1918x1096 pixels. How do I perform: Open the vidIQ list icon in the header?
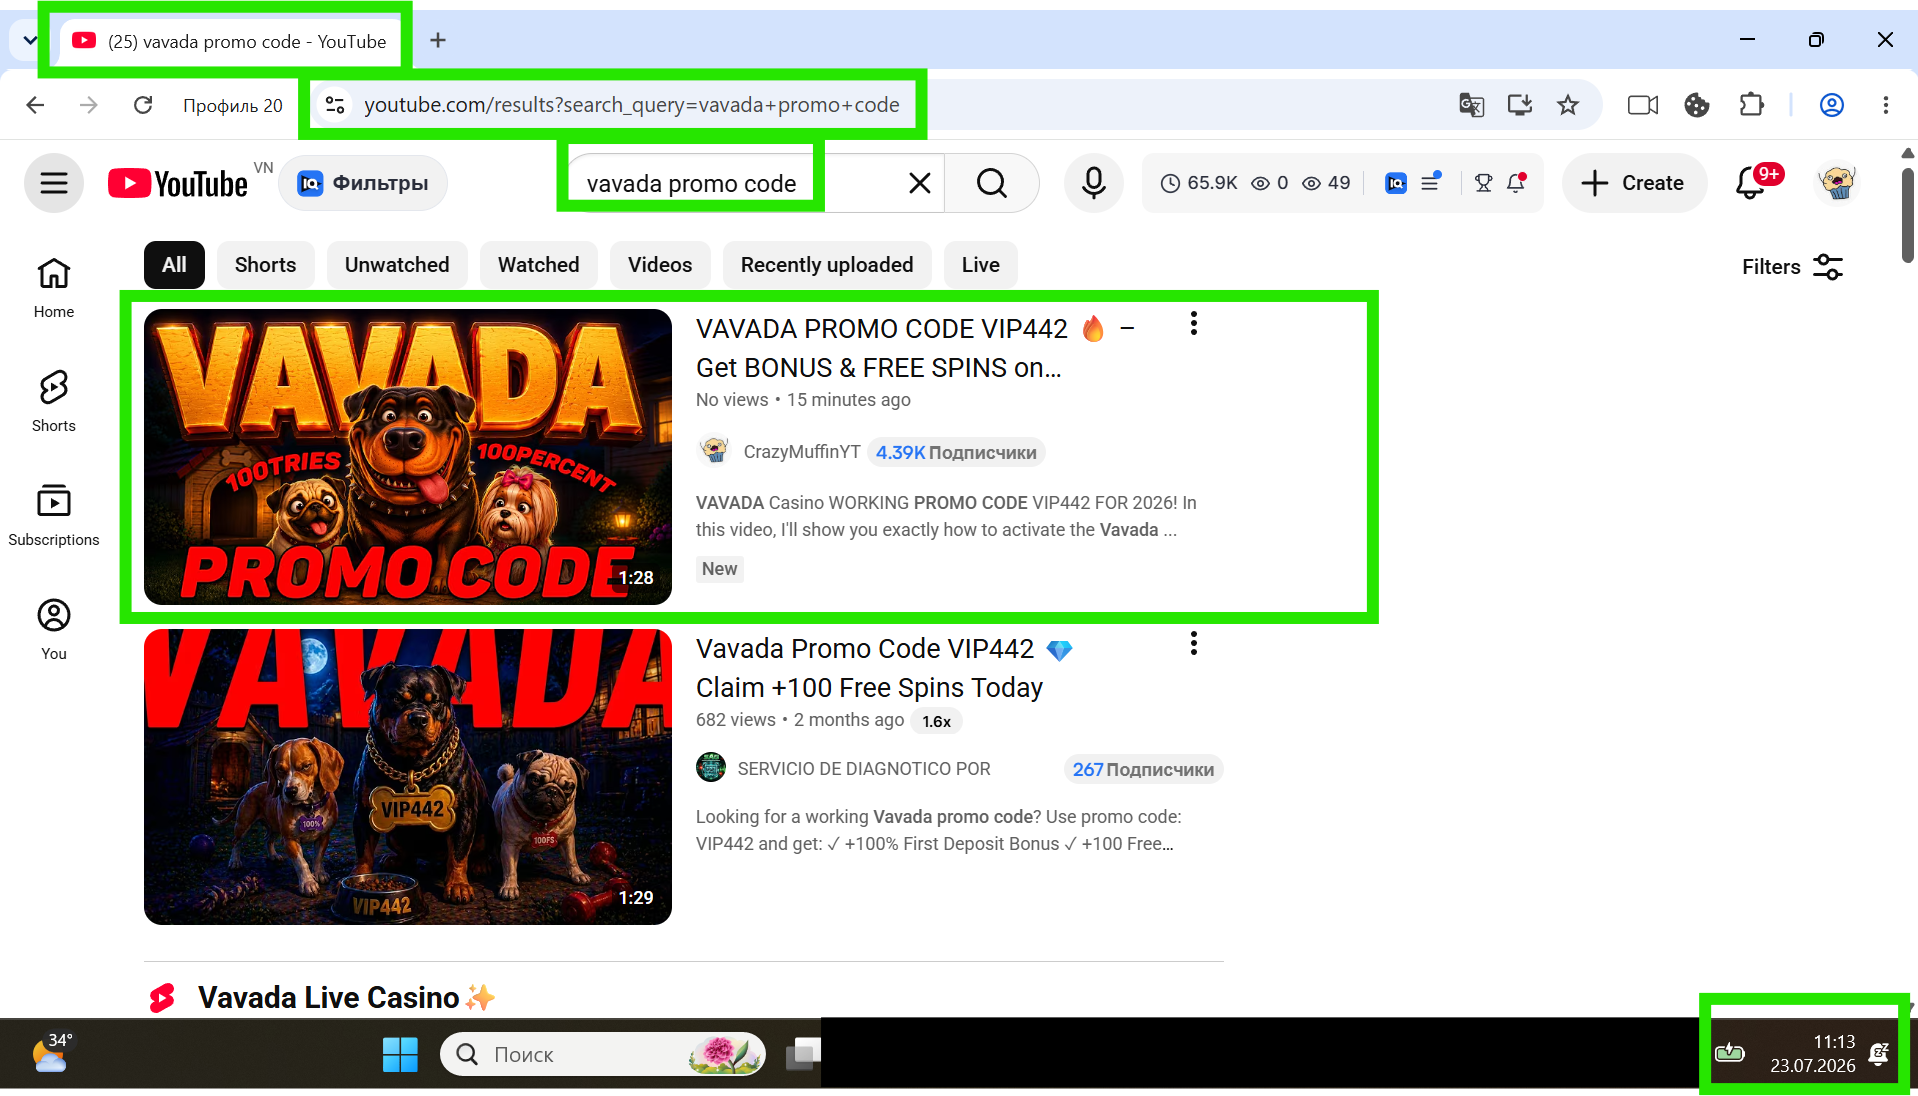pyautogui.click(x=1431, y=183)
